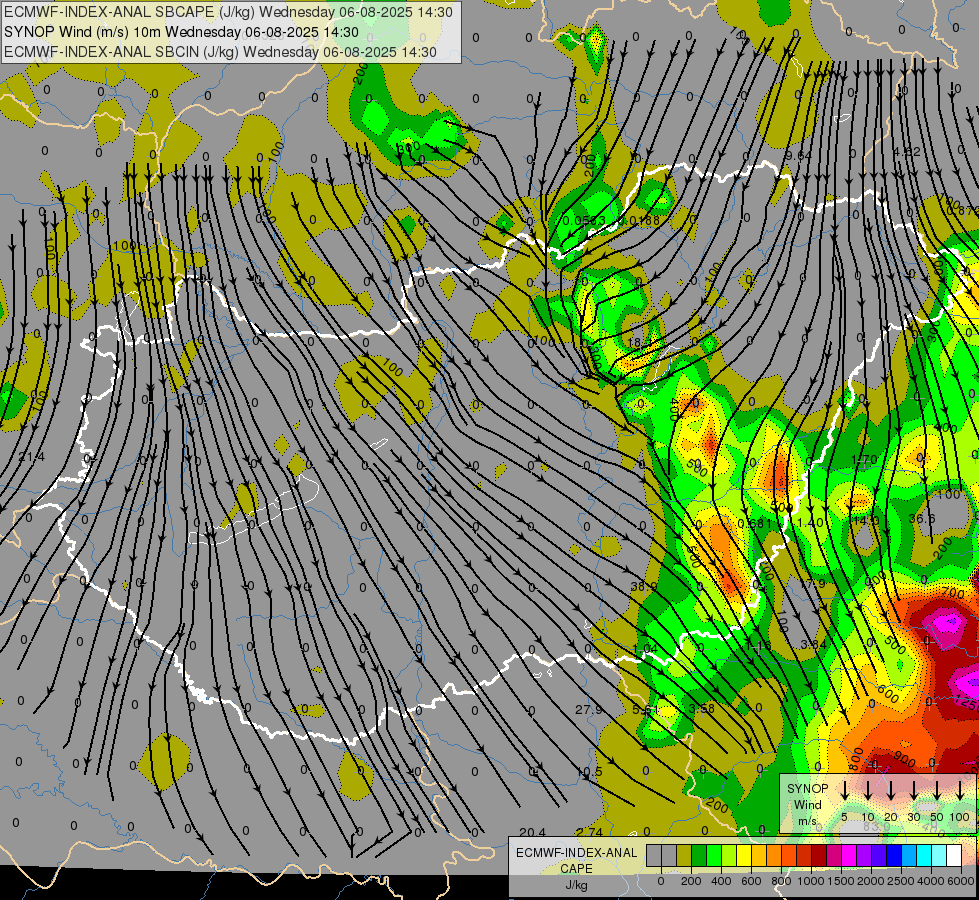
Task: Click the 3.64 value on map
Action: (814, 644)
